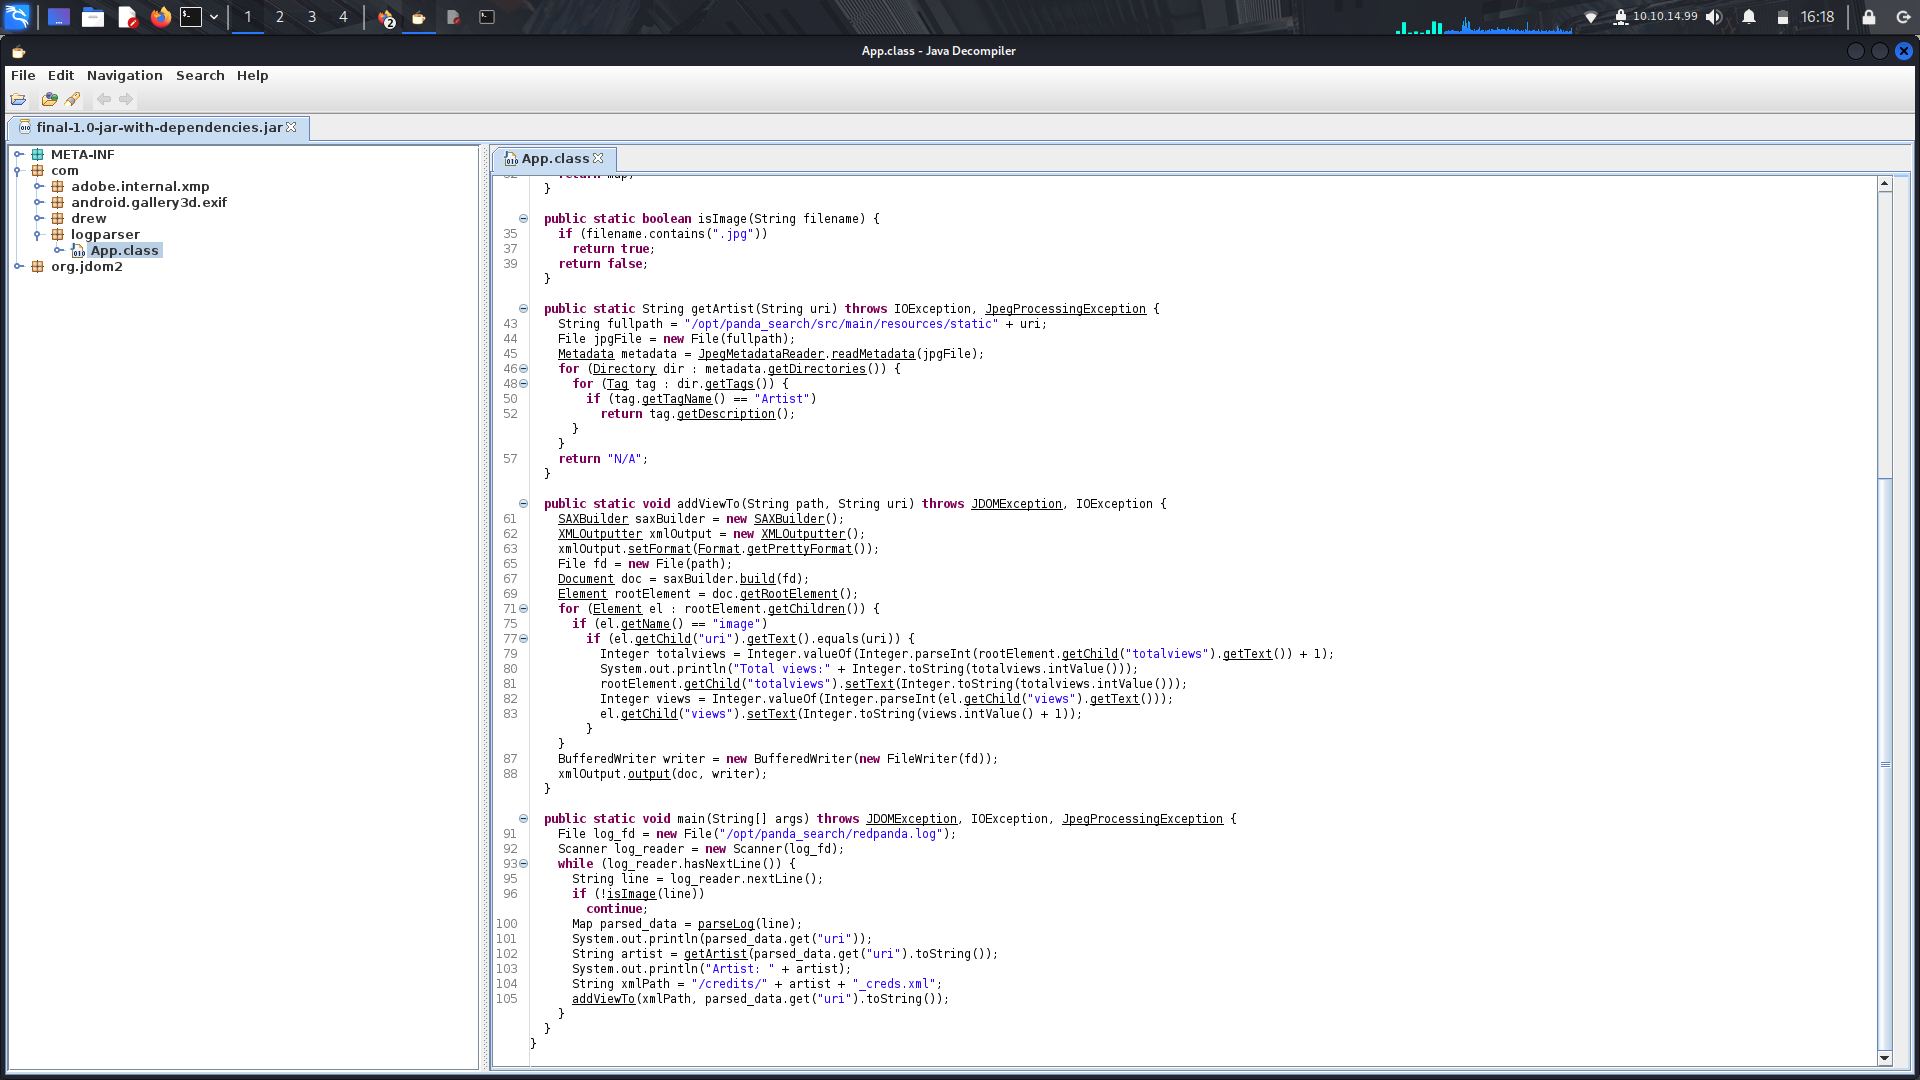
Task: Collapse the for loop fold at line 71
Action: (523, 609)
